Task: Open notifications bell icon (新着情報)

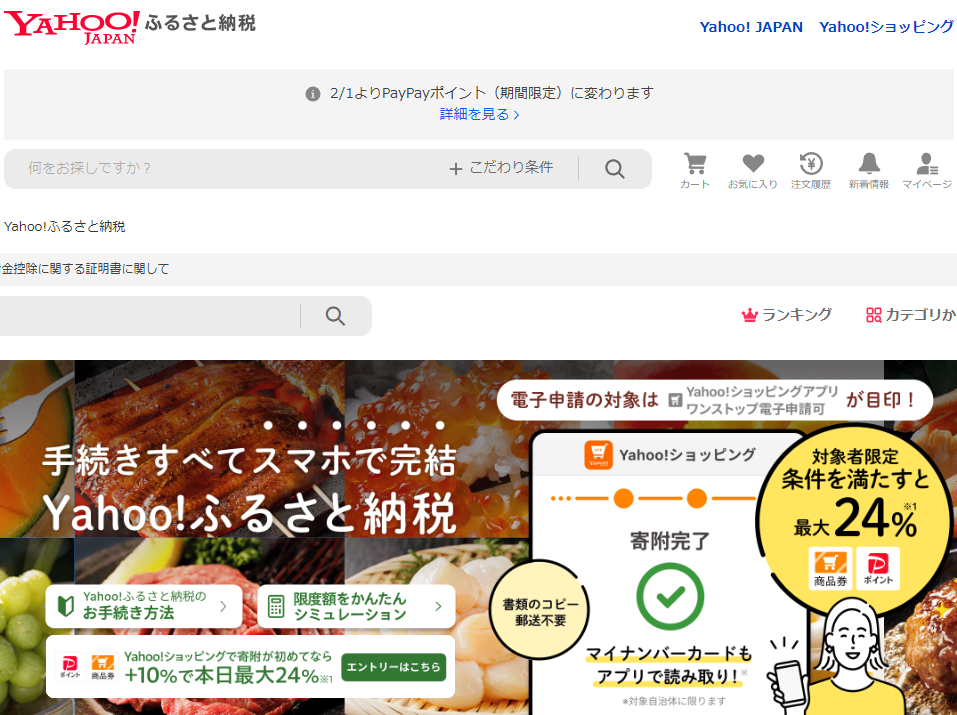Action: [869, 164]
